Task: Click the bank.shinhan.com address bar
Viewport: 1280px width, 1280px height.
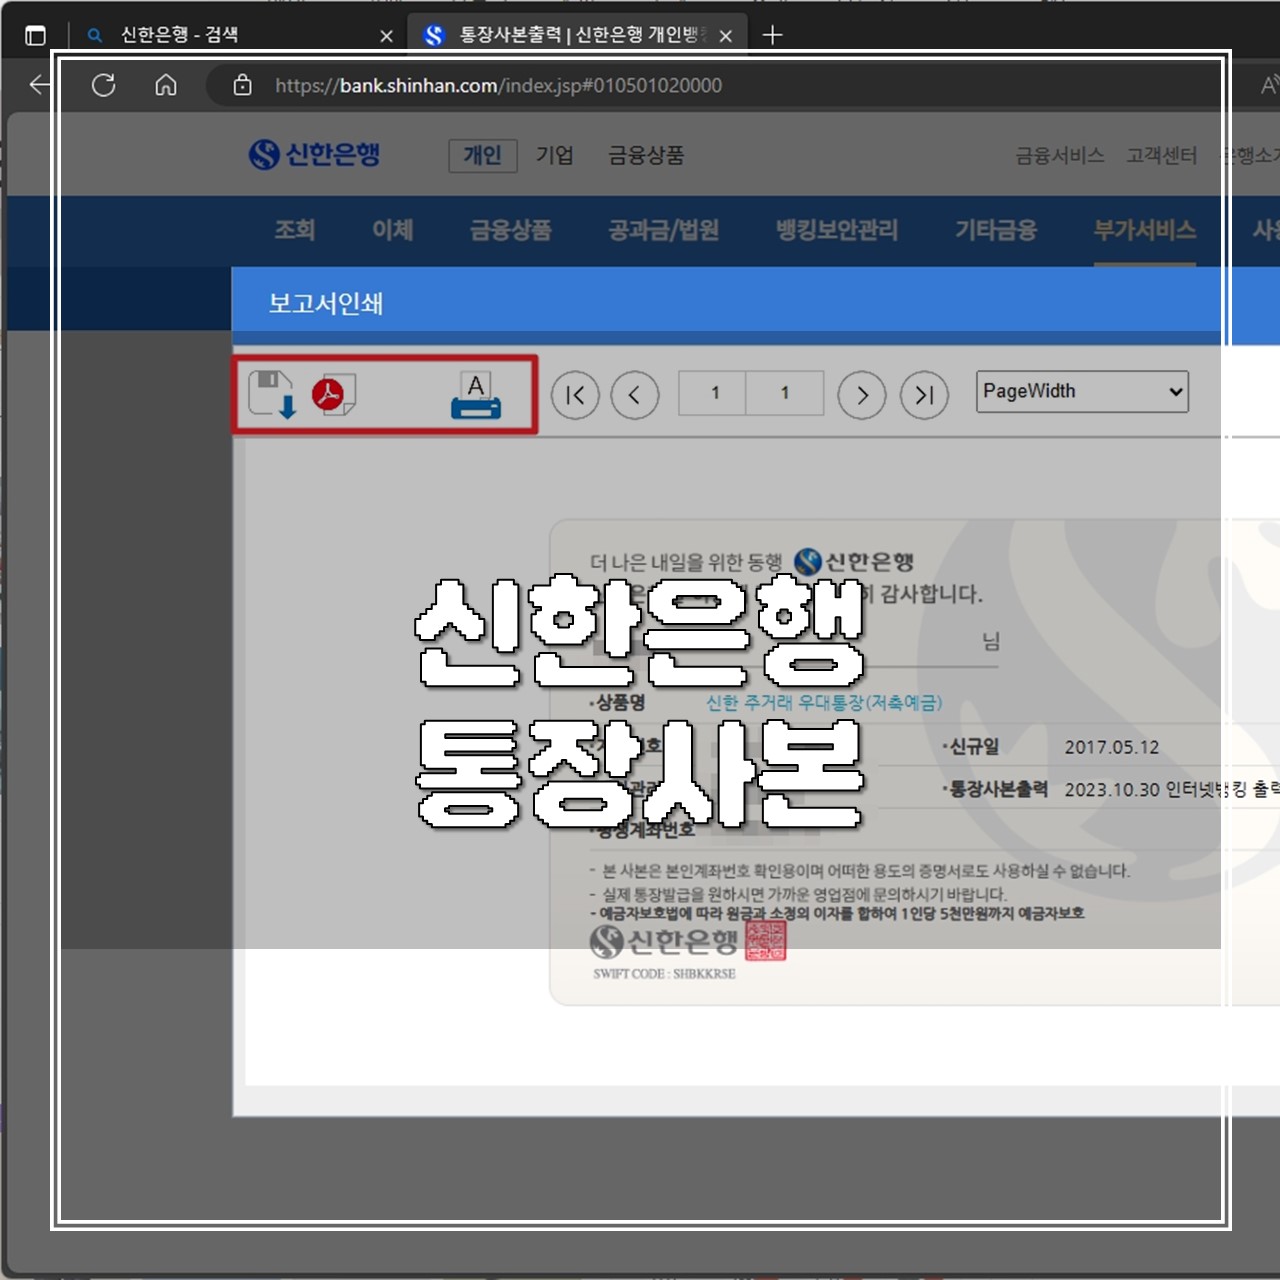Action: (498, 85)
